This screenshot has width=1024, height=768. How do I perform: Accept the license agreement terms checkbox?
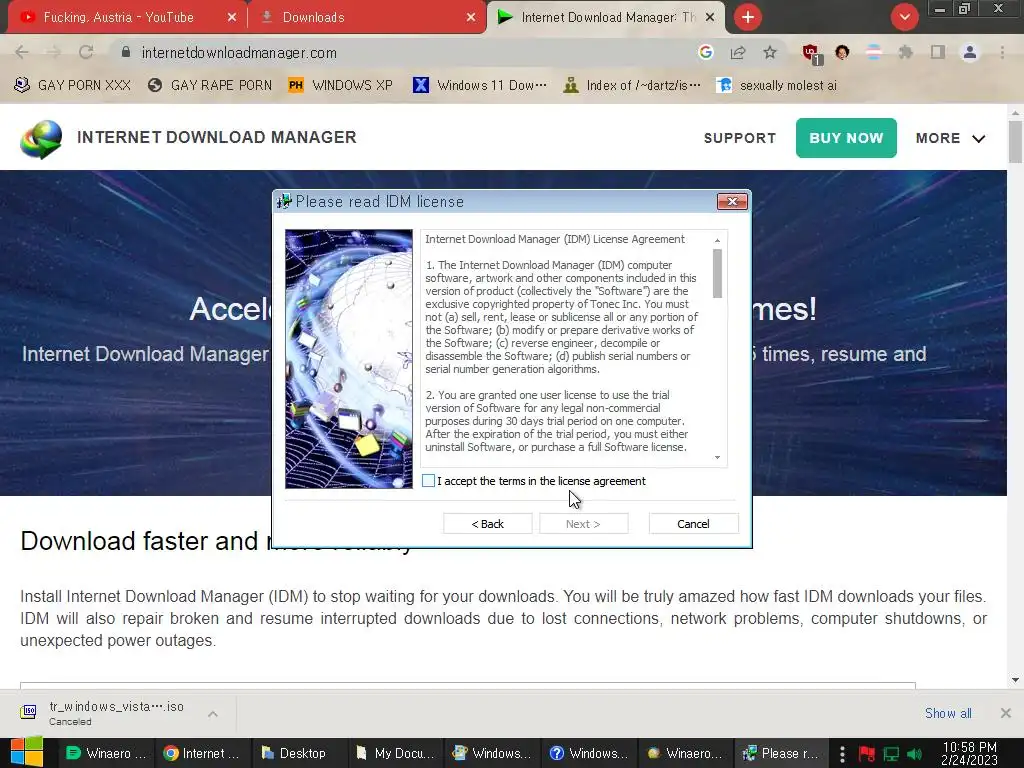tap(428, 481)
